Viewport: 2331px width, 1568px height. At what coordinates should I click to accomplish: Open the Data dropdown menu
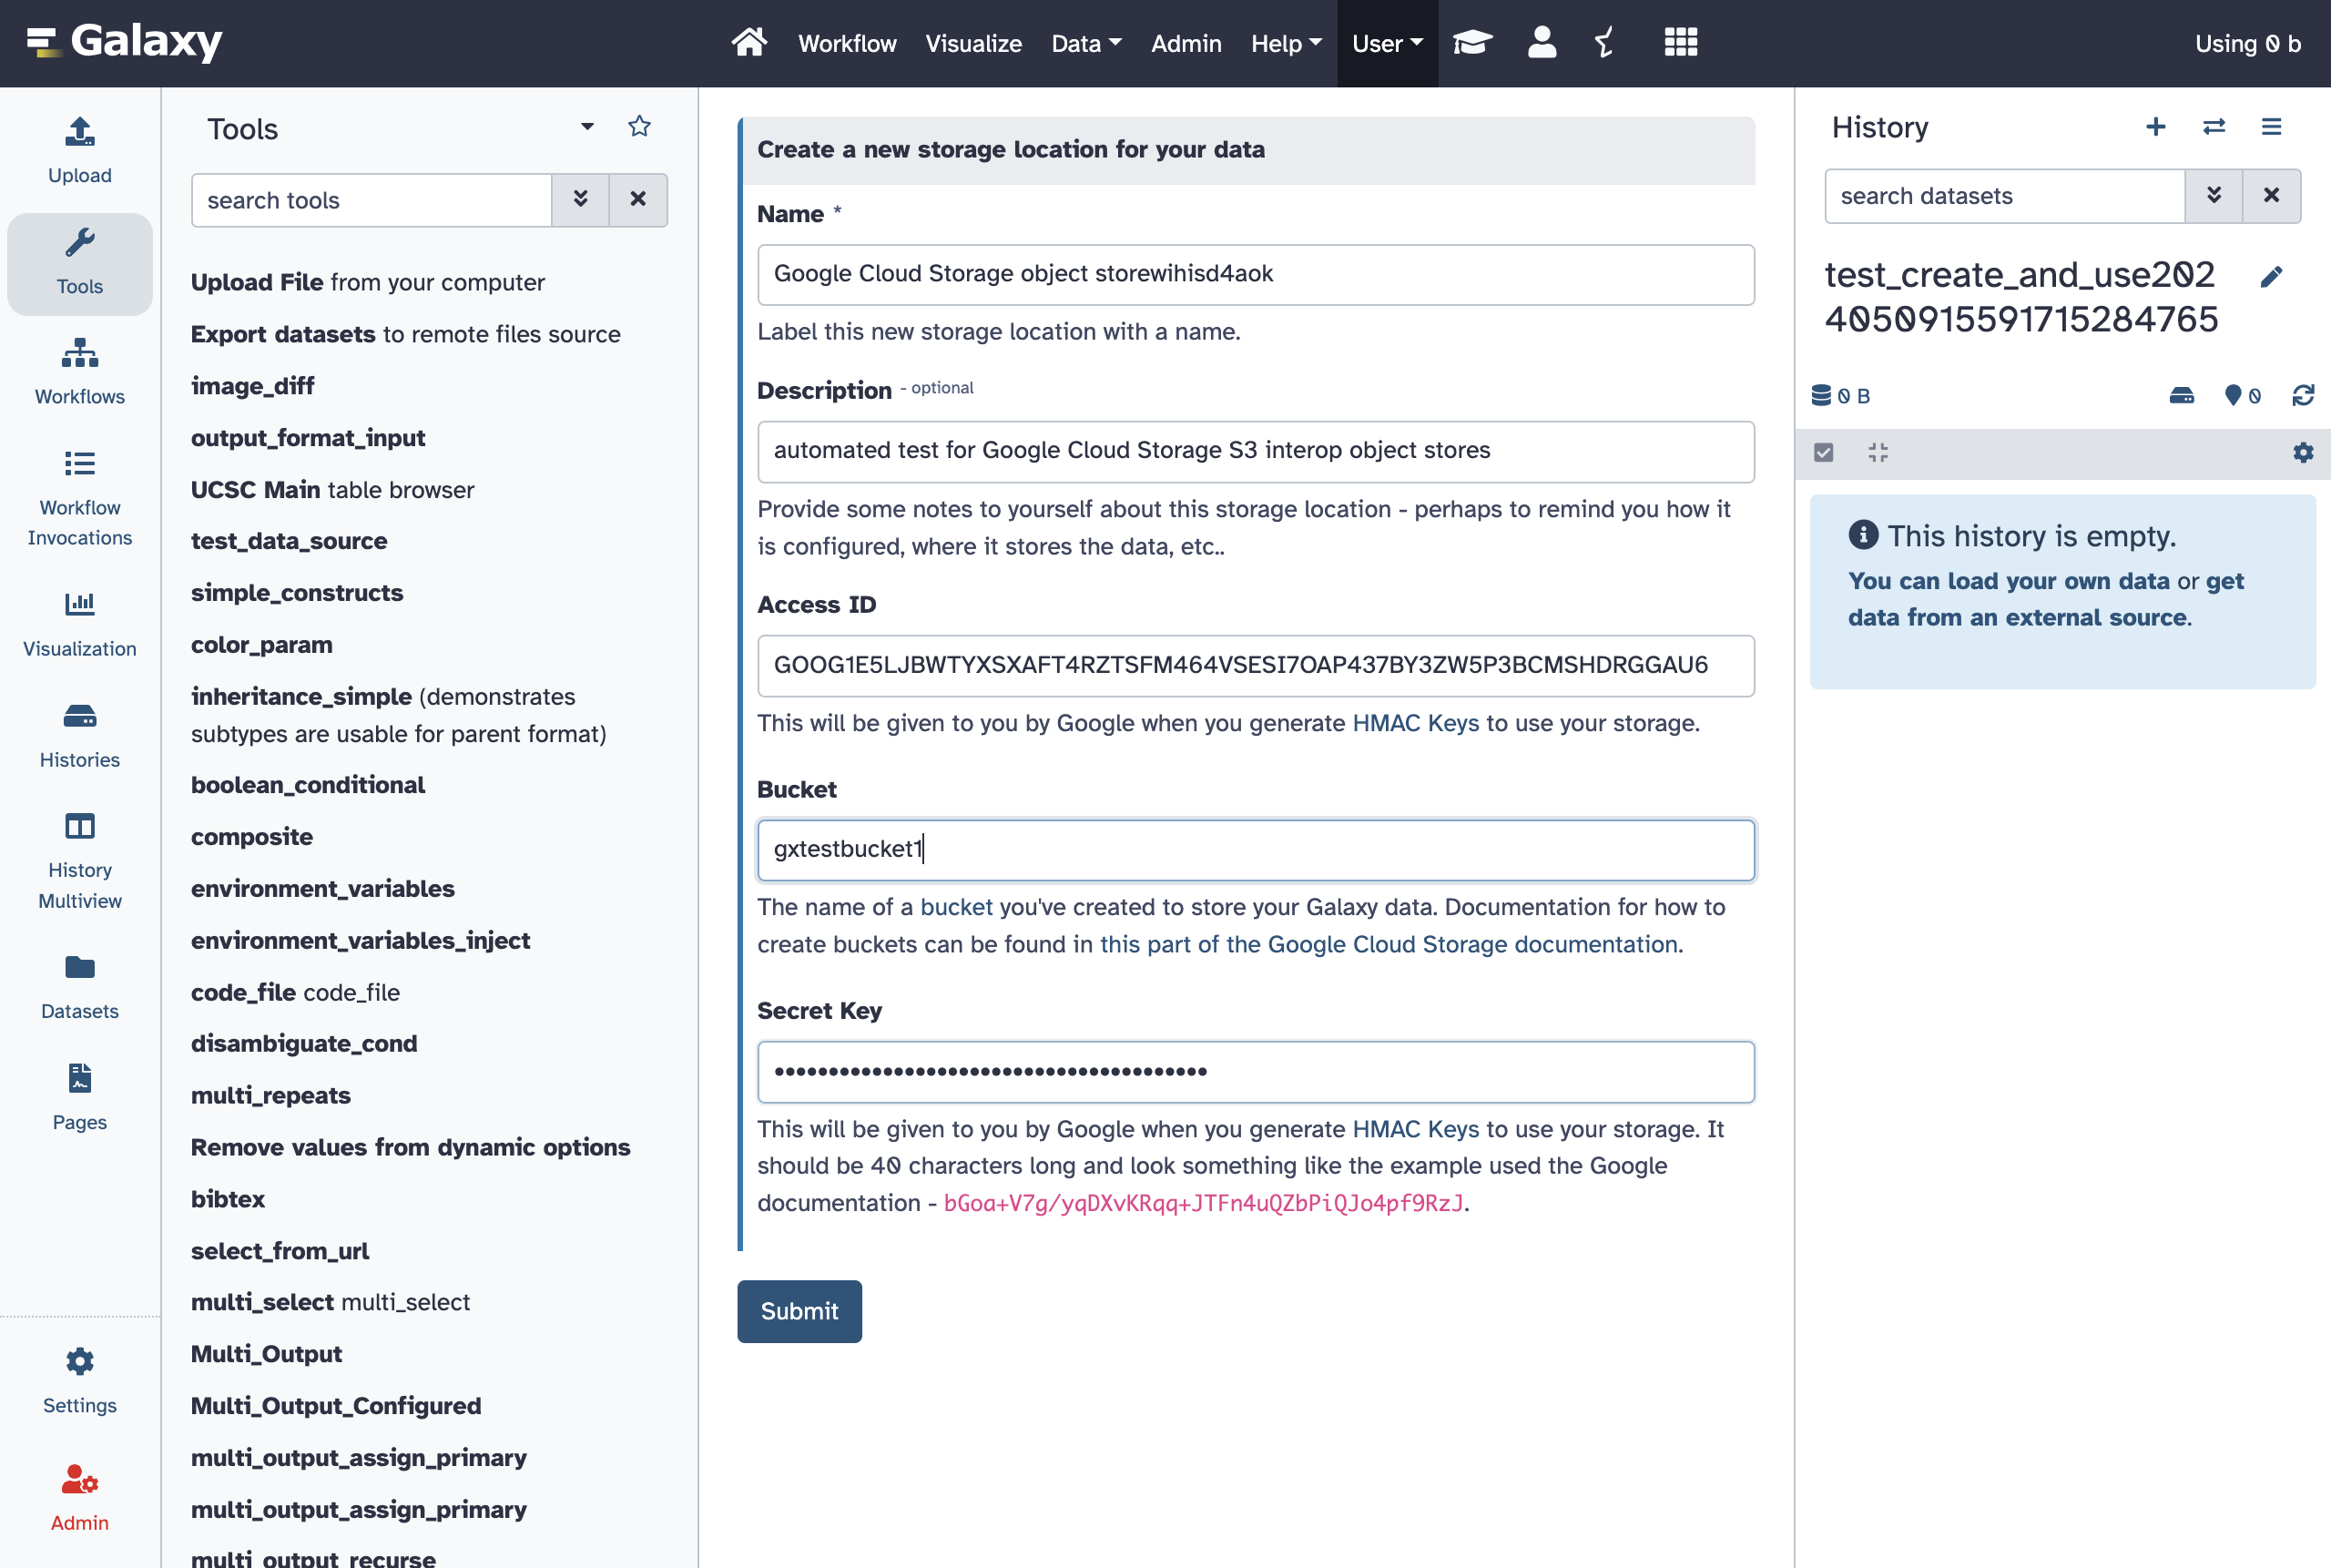pyautogui.click(x=1085, y=43)
